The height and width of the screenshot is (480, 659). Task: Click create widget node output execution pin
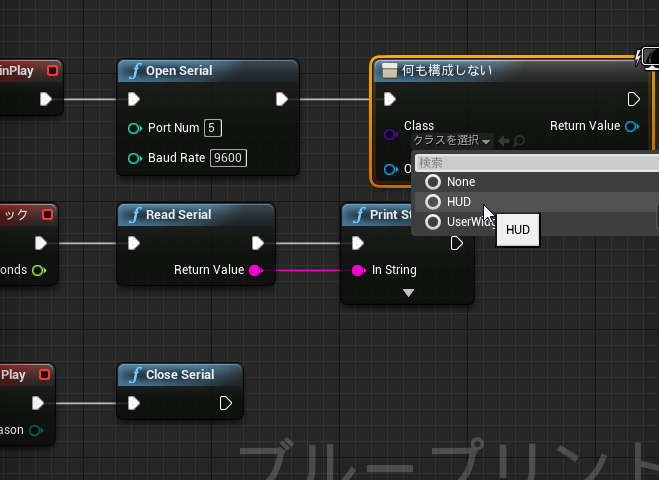[x=633, y=99]
